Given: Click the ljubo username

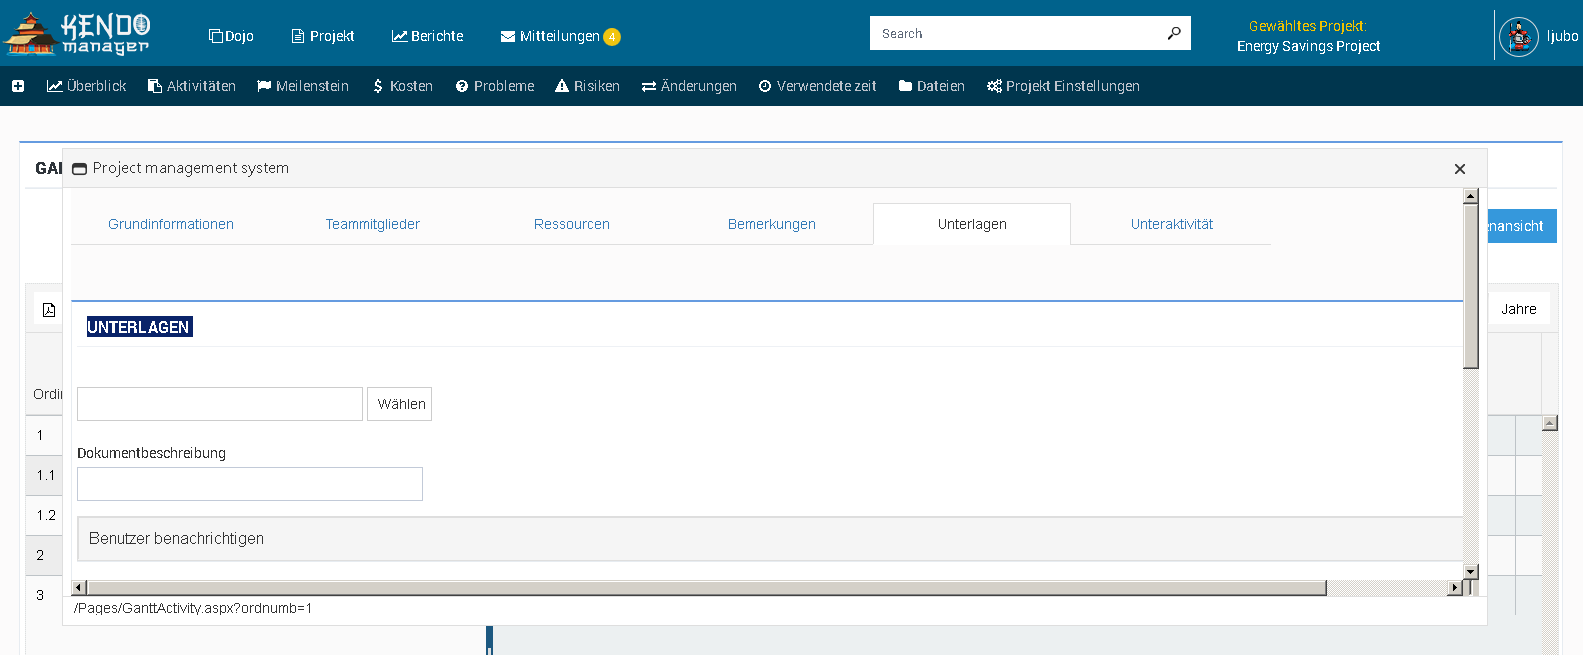Looking at the screenshot, I should [x=1562, y=36].
